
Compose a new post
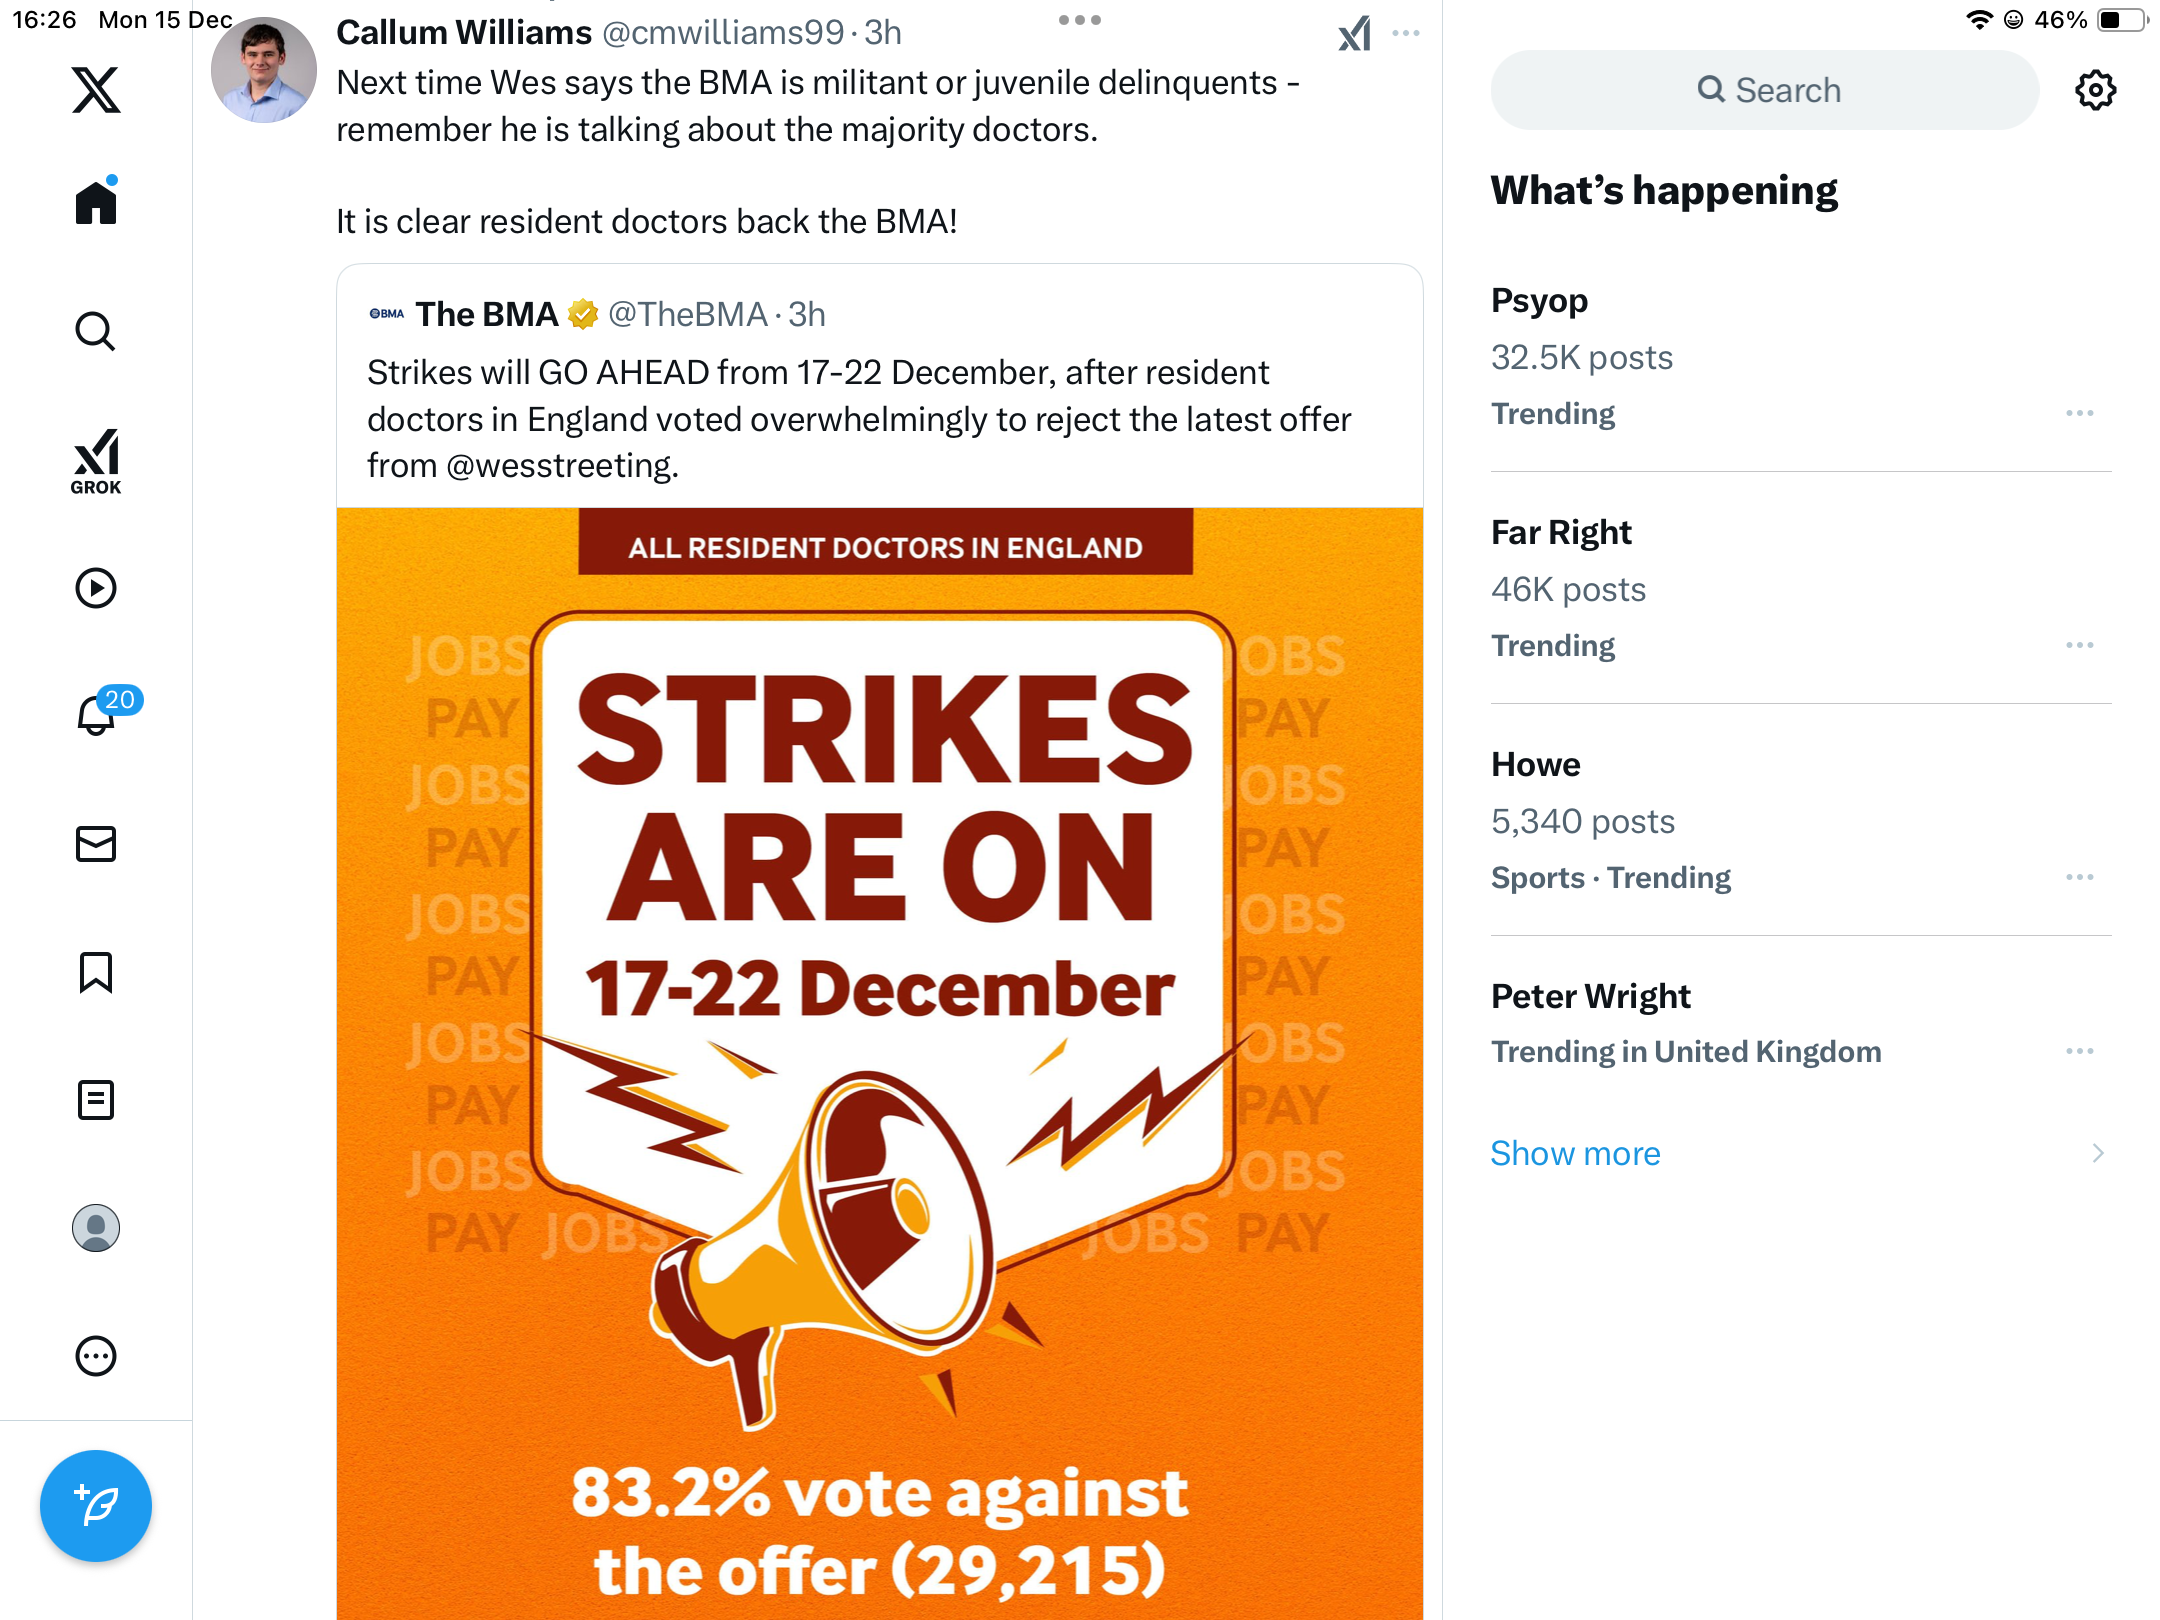pos(96,1505)
